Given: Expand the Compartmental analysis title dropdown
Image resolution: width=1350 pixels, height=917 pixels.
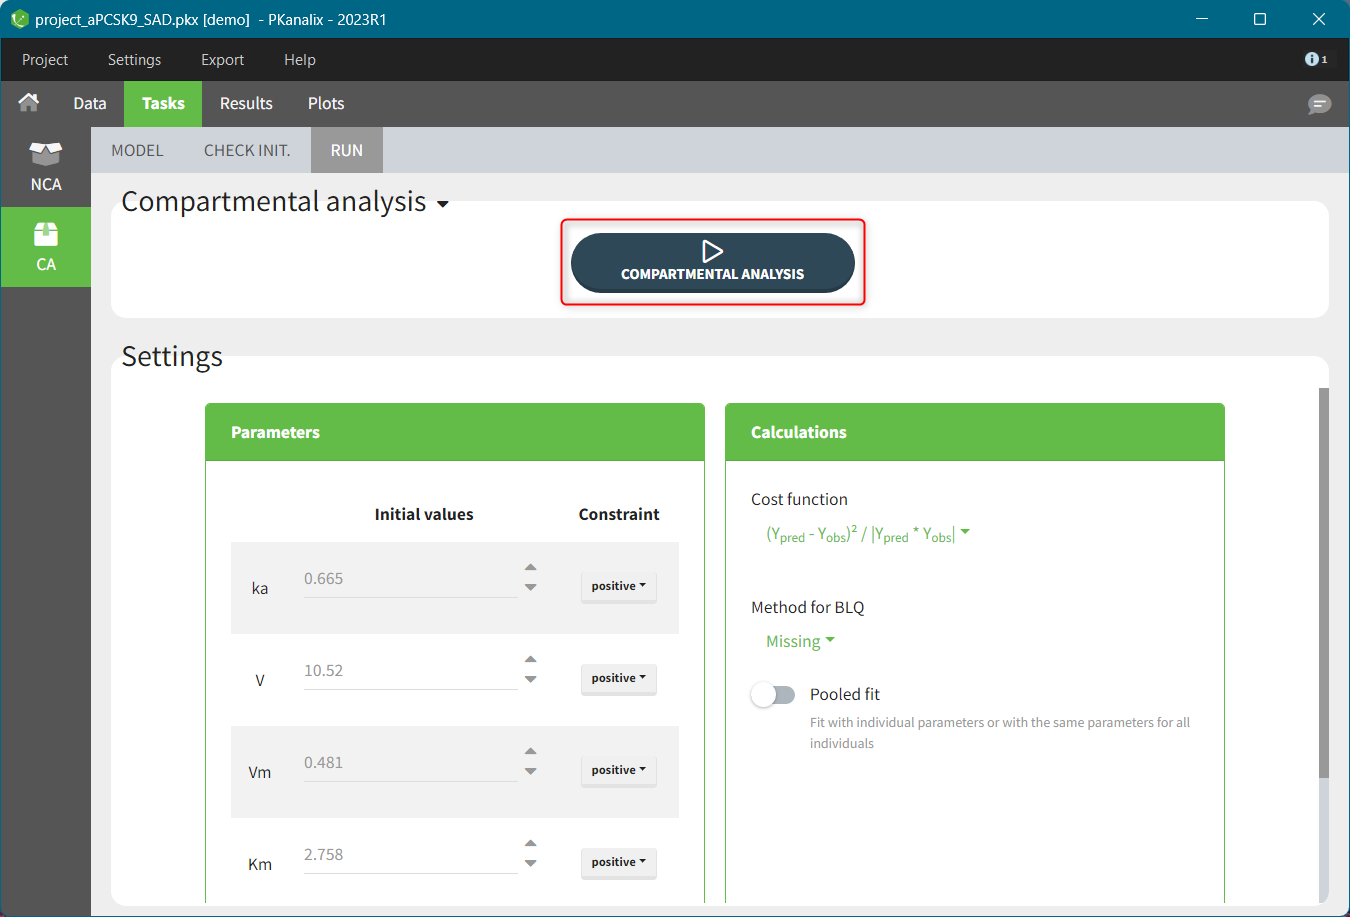Looking at the screenshot, I should point(442,204).
